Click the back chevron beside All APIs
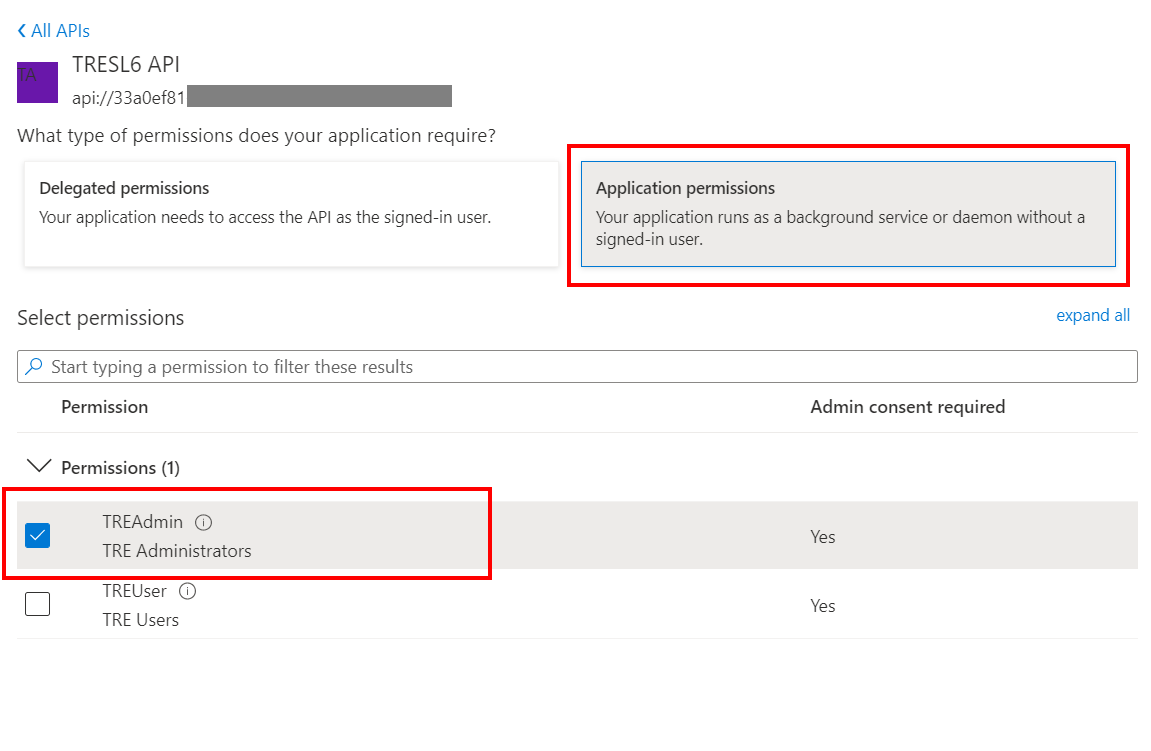1151x751 pixels. tap(20, 30)
